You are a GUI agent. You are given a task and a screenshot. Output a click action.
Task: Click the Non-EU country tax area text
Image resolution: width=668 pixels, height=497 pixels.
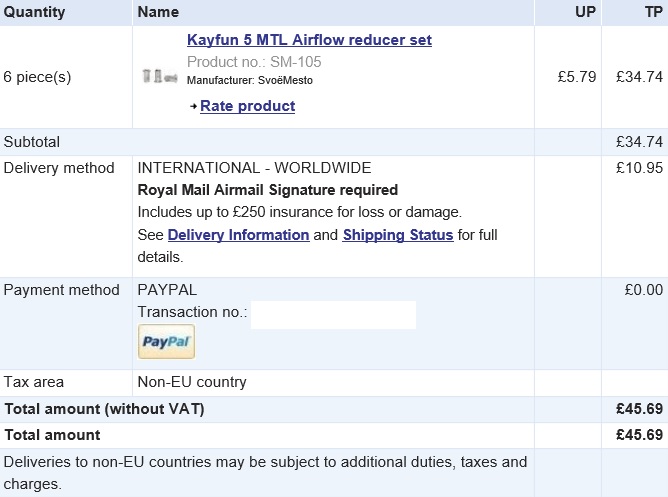point(191,382)
